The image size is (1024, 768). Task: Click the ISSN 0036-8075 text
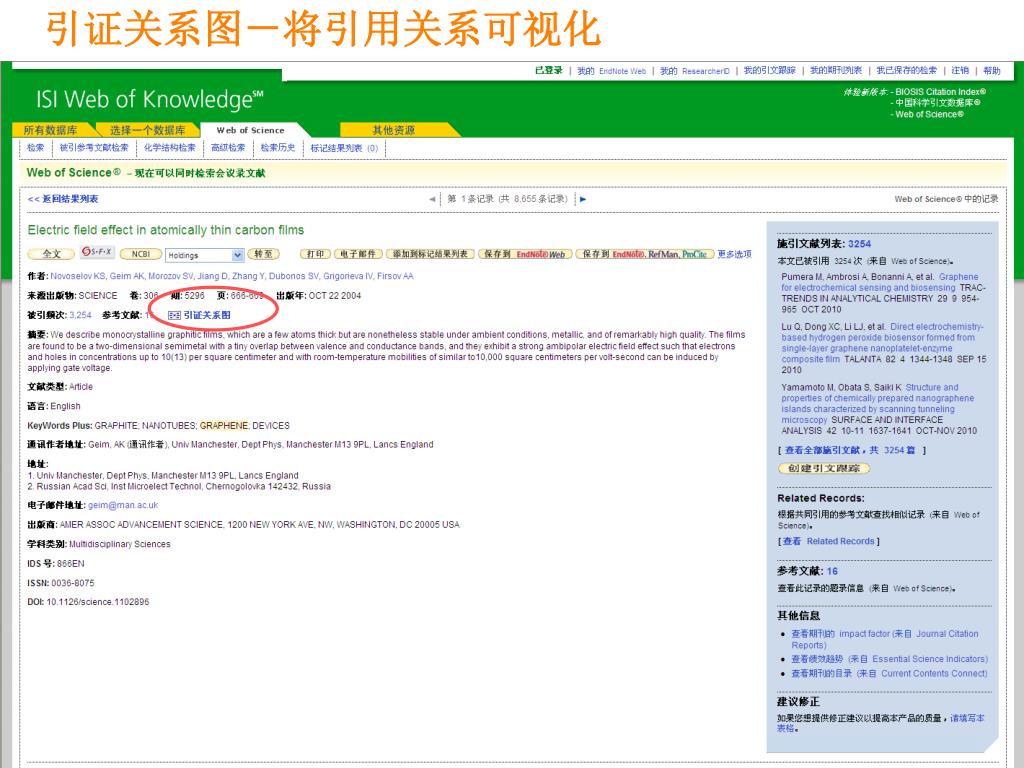coord(61,583)
